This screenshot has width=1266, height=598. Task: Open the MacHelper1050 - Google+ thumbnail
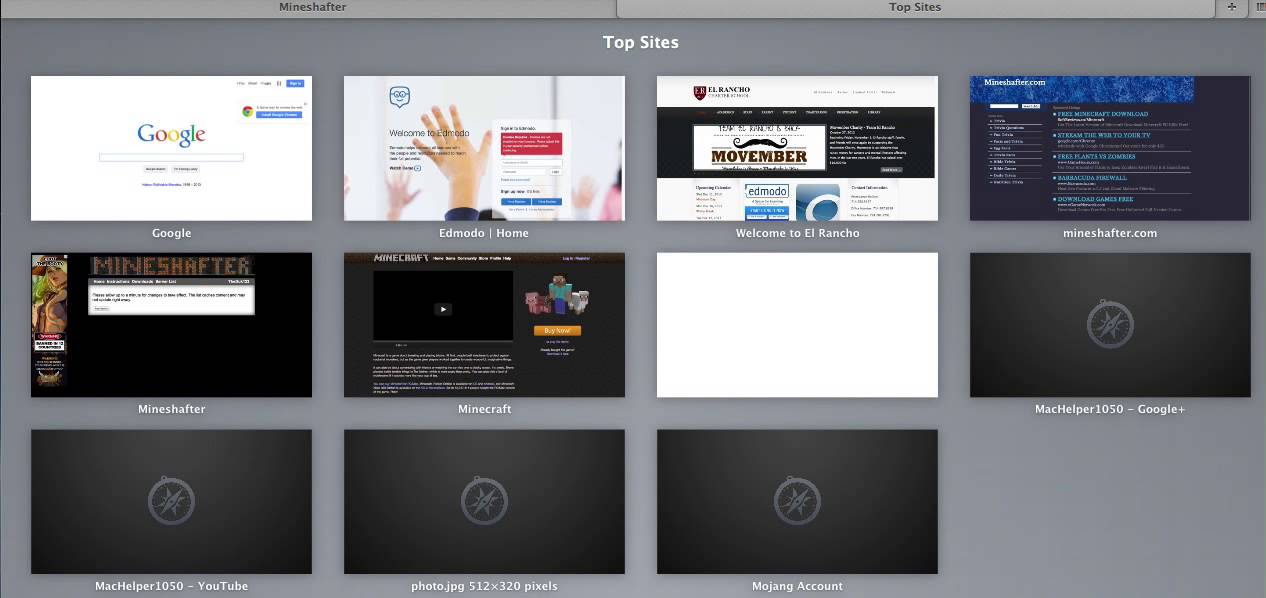[1110, 325]
